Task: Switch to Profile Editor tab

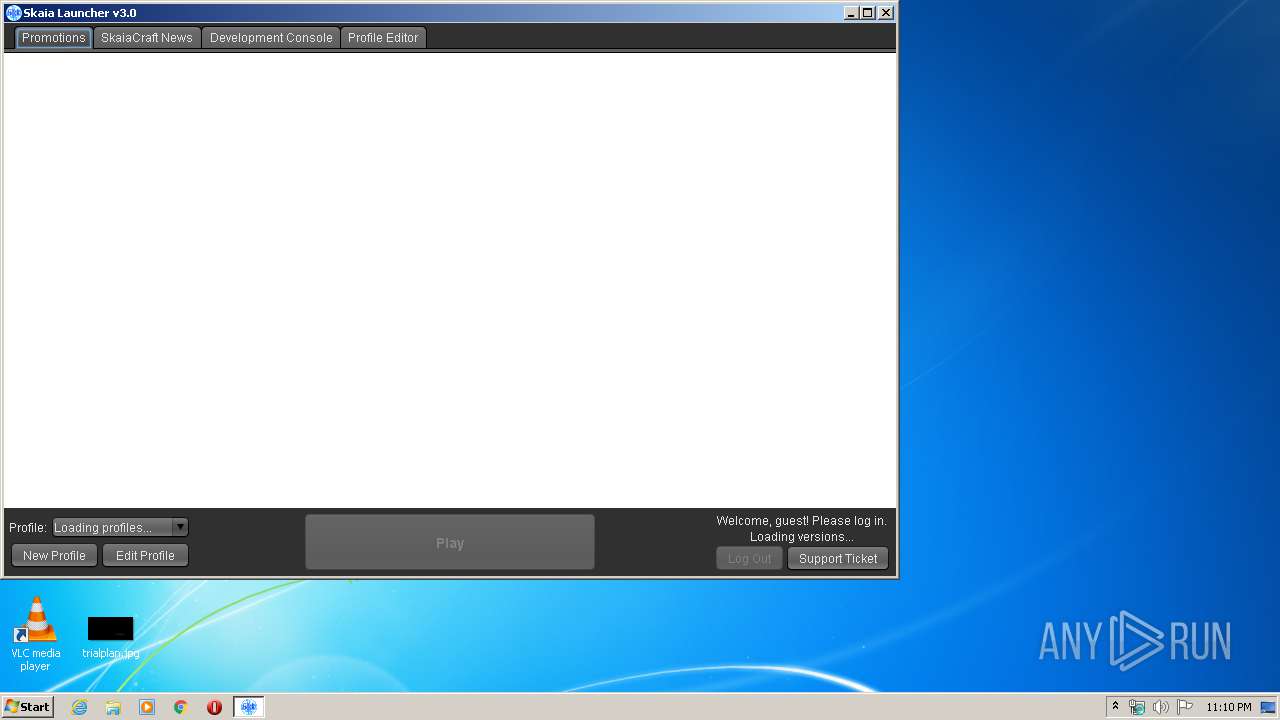Action: coord(383,38)
